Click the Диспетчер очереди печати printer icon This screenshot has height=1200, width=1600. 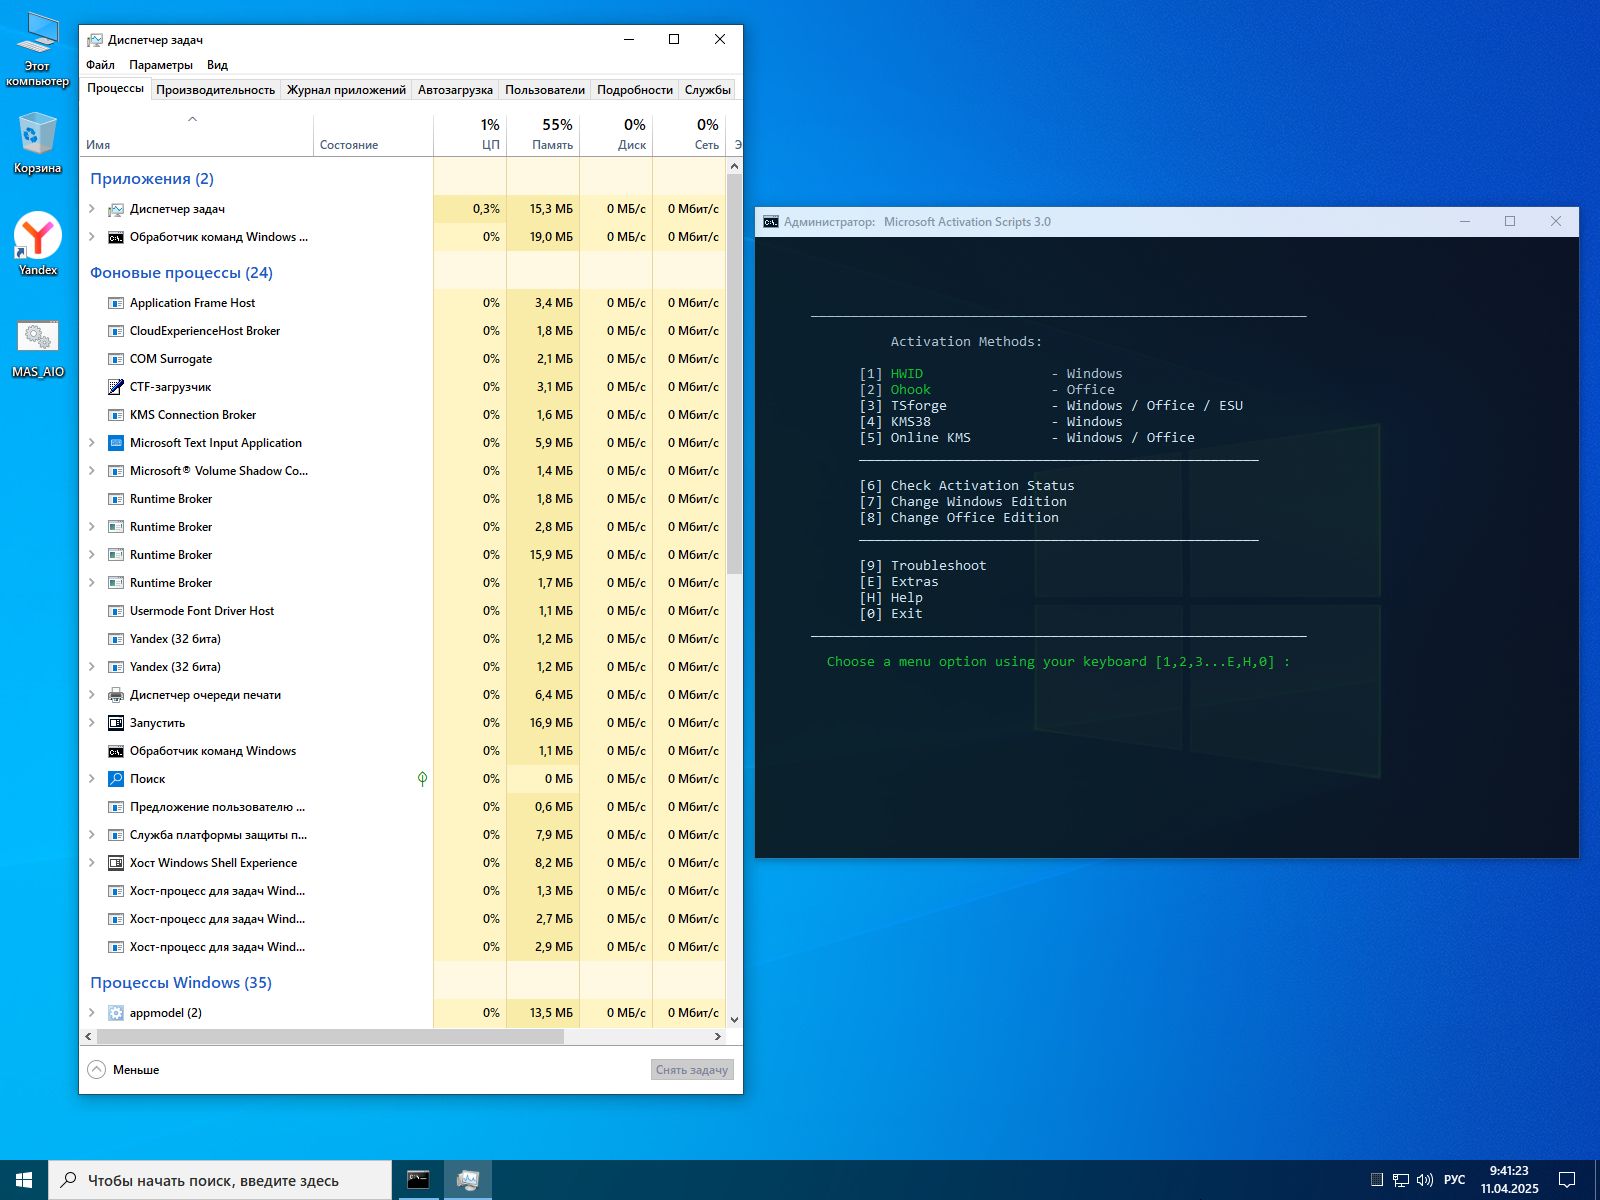(x=116, y=695)
